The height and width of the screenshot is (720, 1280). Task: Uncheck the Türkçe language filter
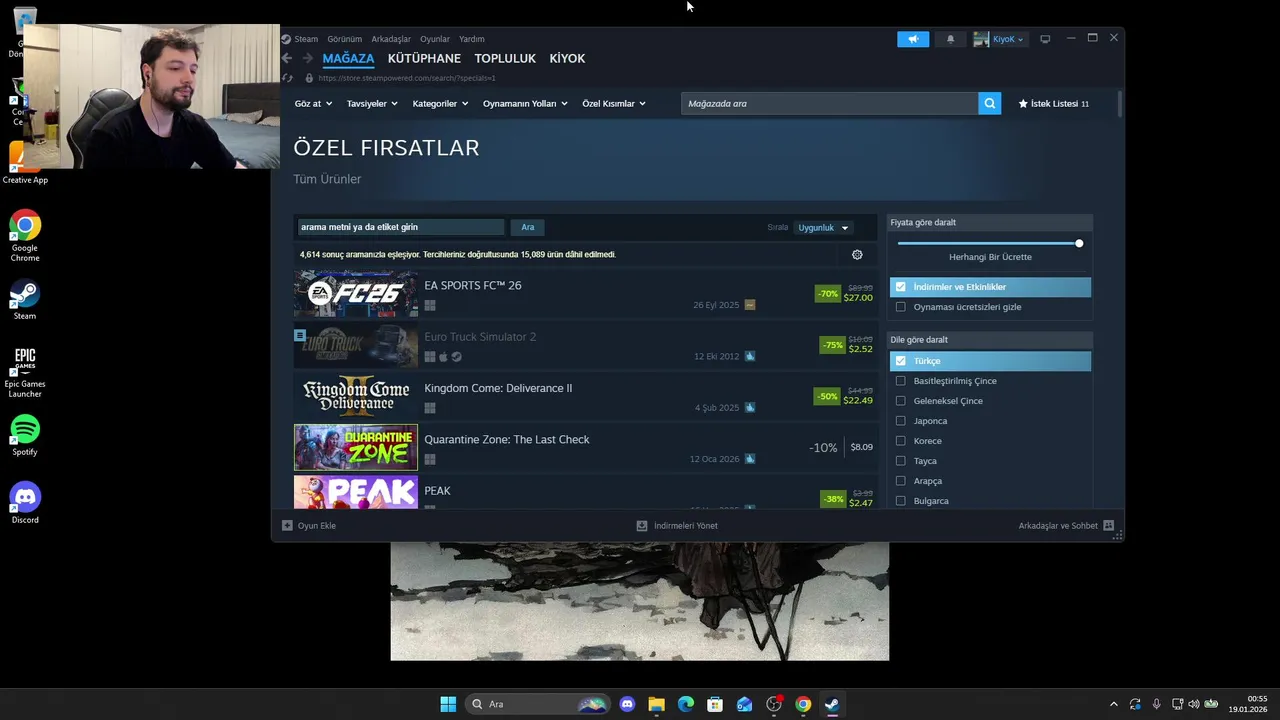pos(901,361)
